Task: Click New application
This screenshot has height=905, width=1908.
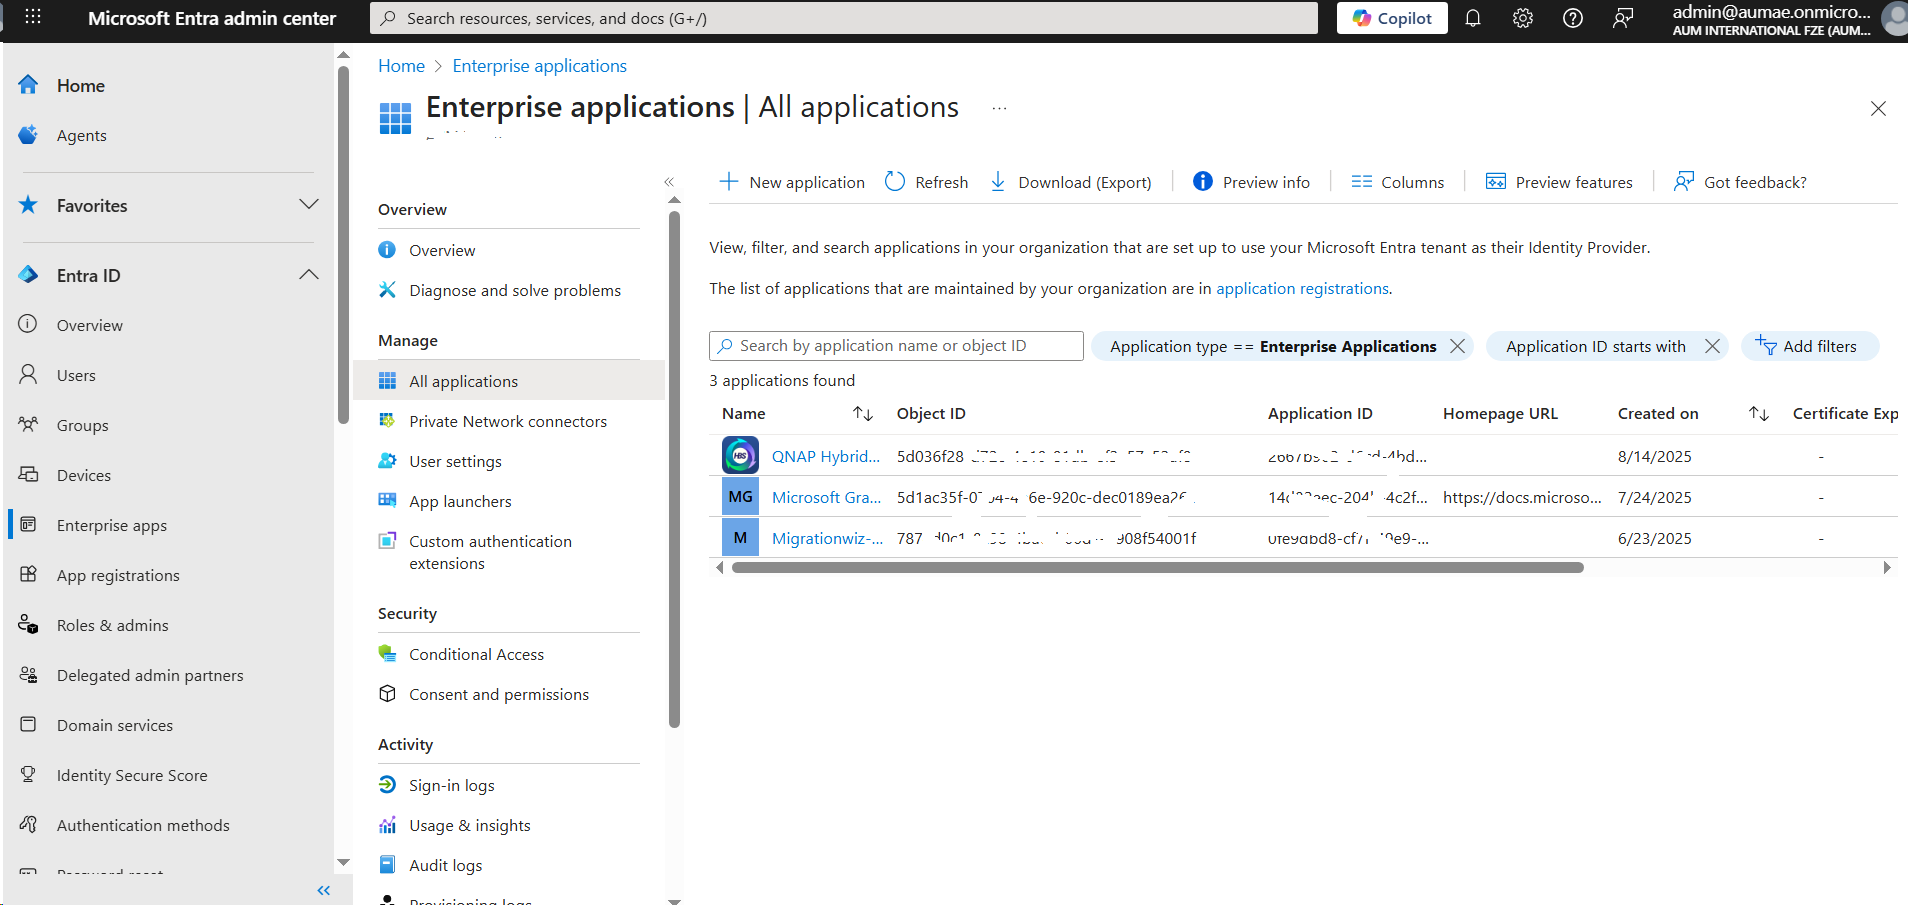Action: point(792,182)
